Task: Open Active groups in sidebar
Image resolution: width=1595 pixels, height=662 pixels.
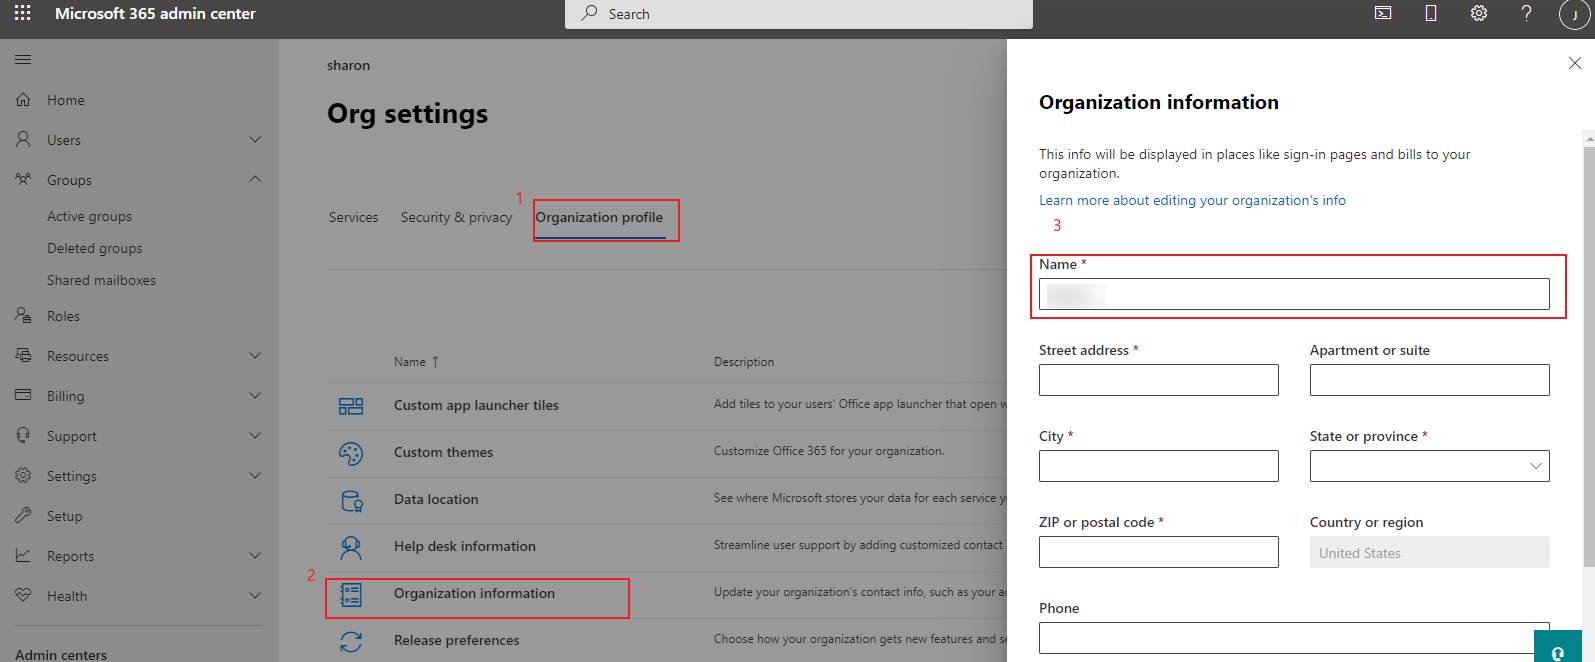Action: point(89,216)
